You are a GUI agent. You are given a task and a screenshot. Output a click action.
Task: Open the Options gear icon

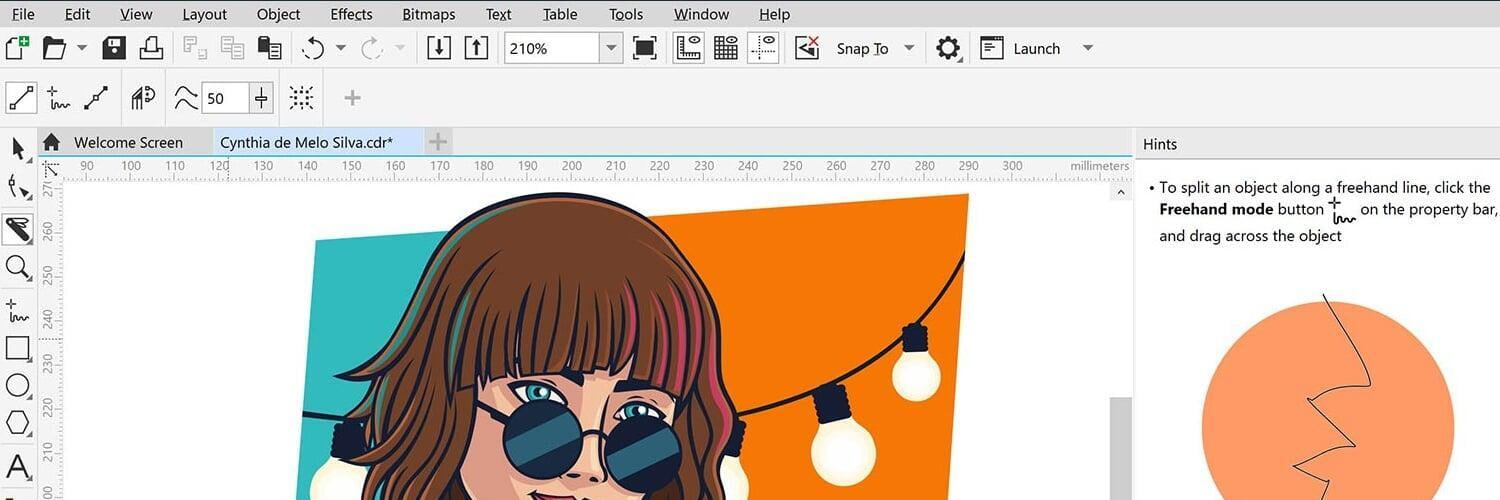tap(947, 48)
